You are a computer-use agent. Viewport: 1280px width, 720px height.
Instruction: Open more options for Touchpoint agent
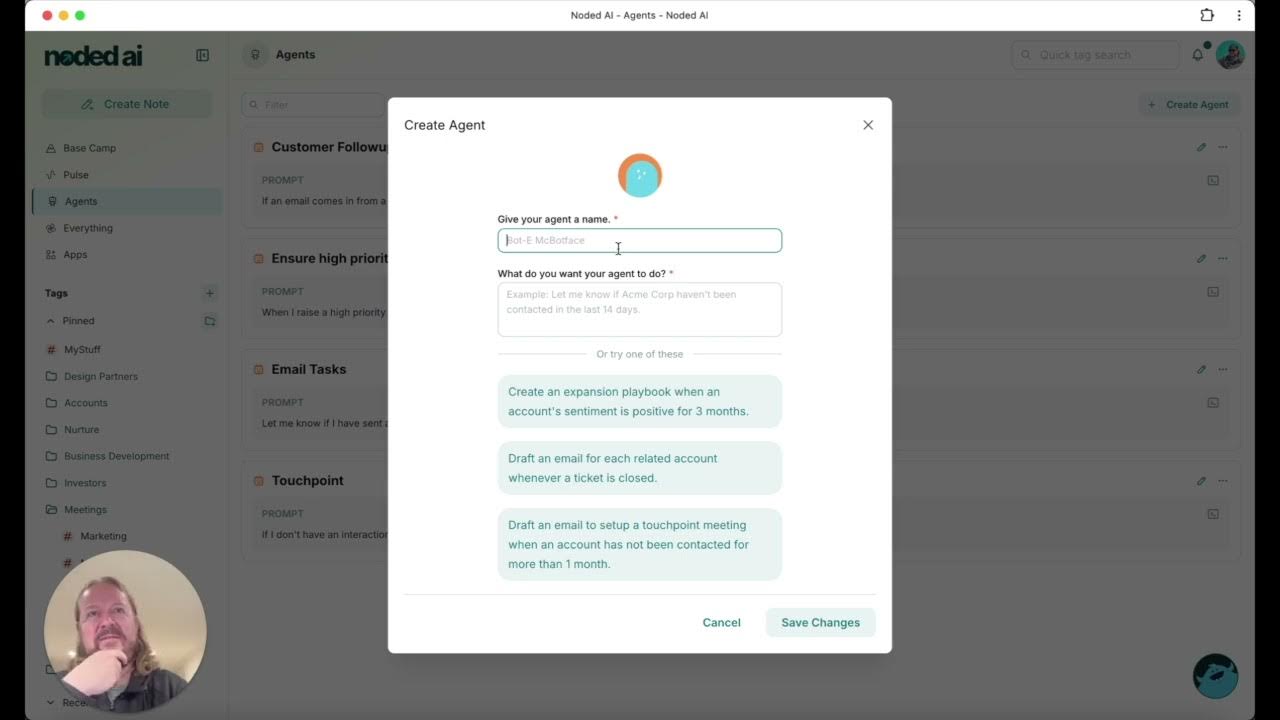(x=1222, y=481)
